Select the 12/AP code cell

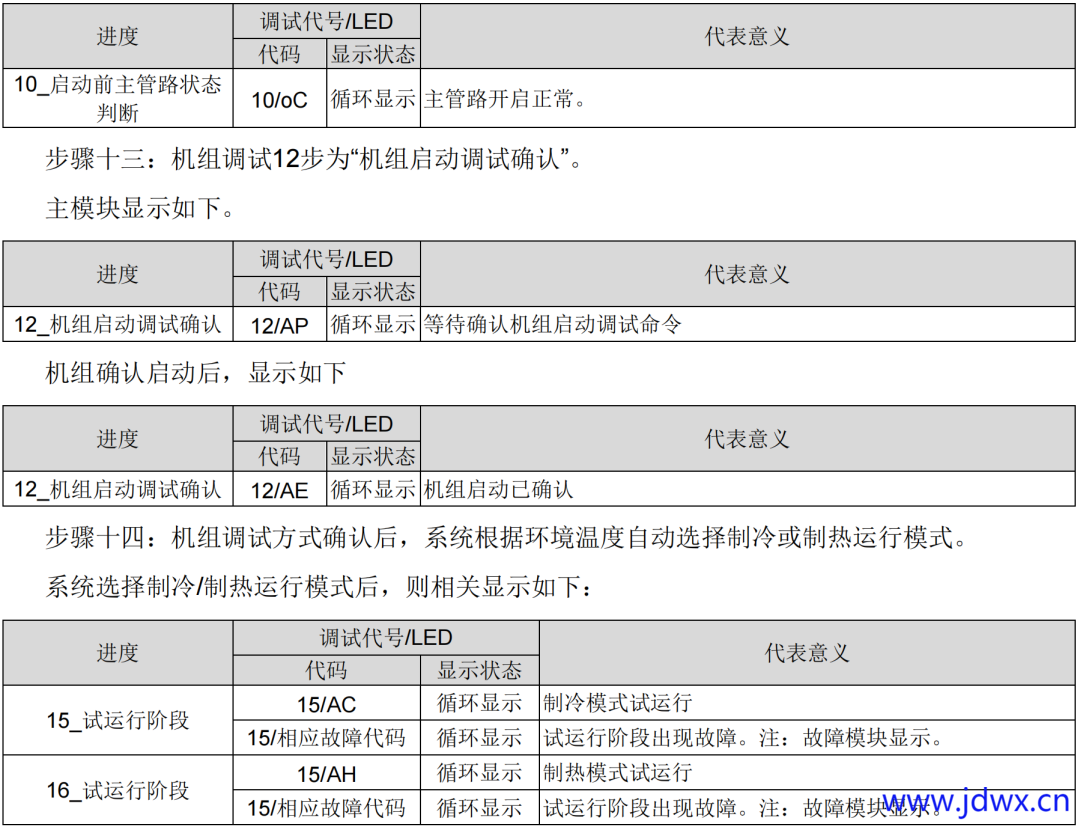(x=279, y=324)
